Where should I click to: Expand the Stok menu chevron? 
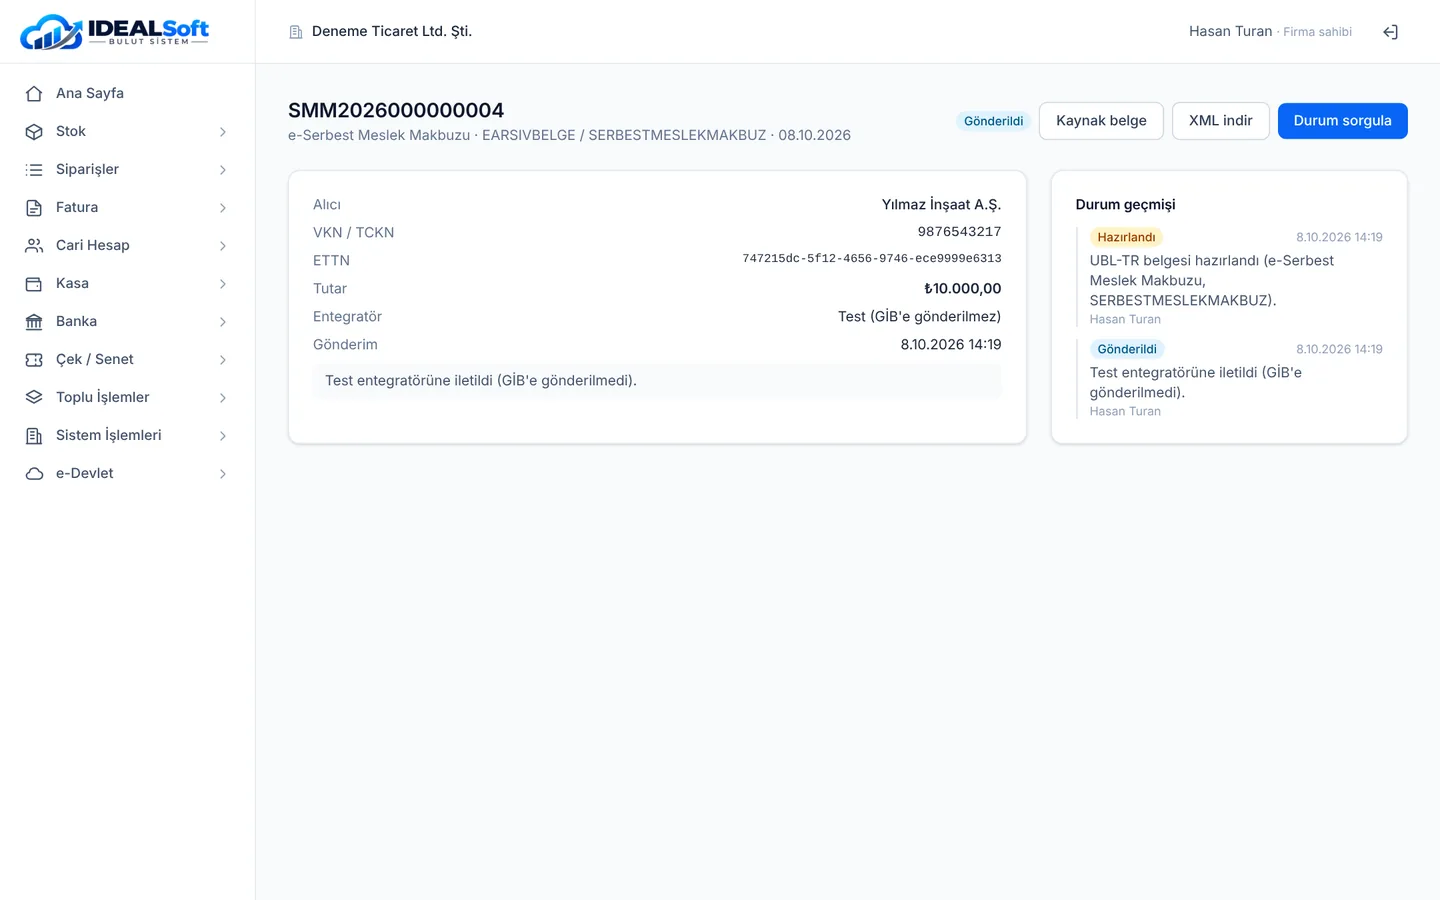[x=223, y=131]
